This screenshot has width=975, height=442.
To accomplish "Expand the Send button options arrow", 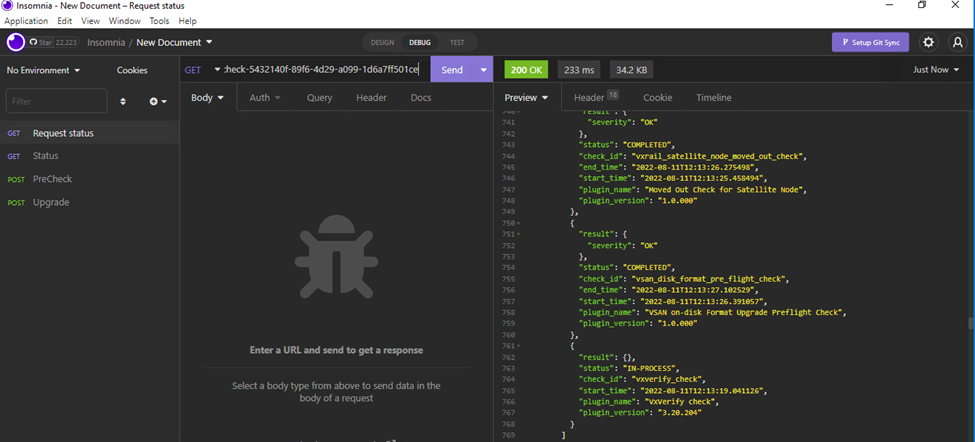I will pos(484,70).
